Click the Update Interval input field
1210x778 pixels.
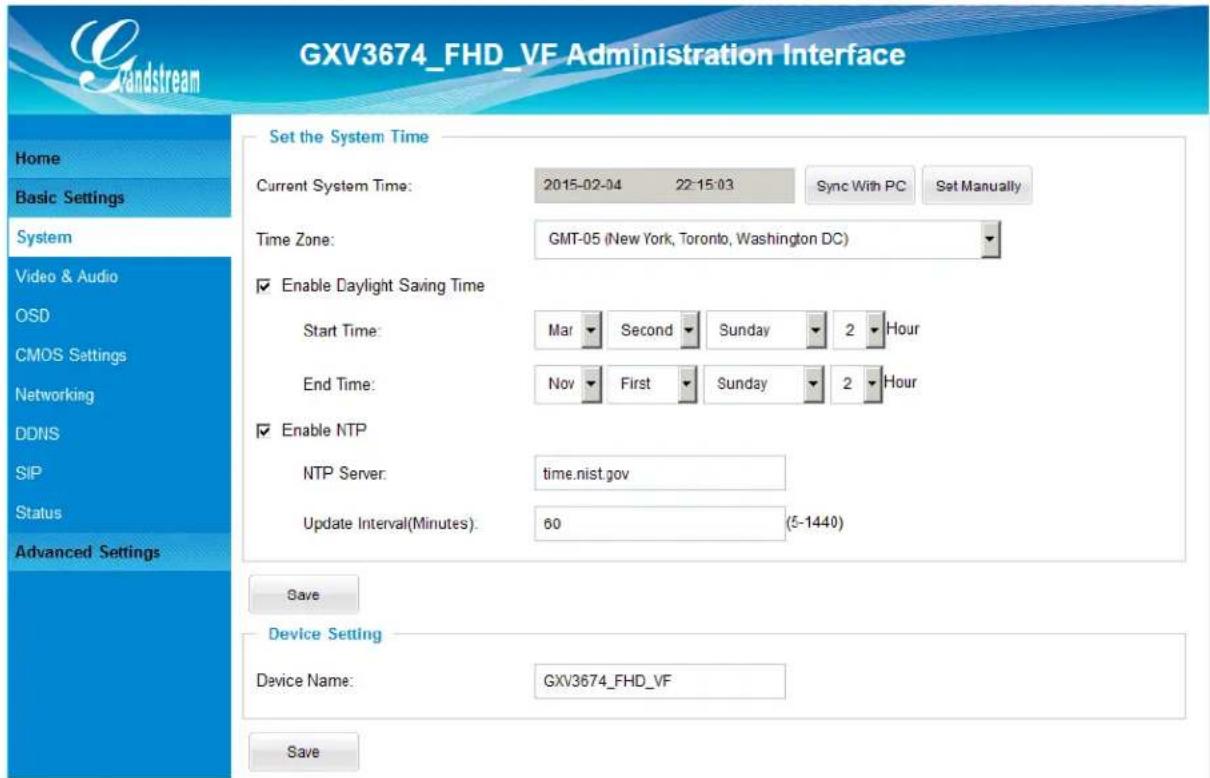point(660,523)
